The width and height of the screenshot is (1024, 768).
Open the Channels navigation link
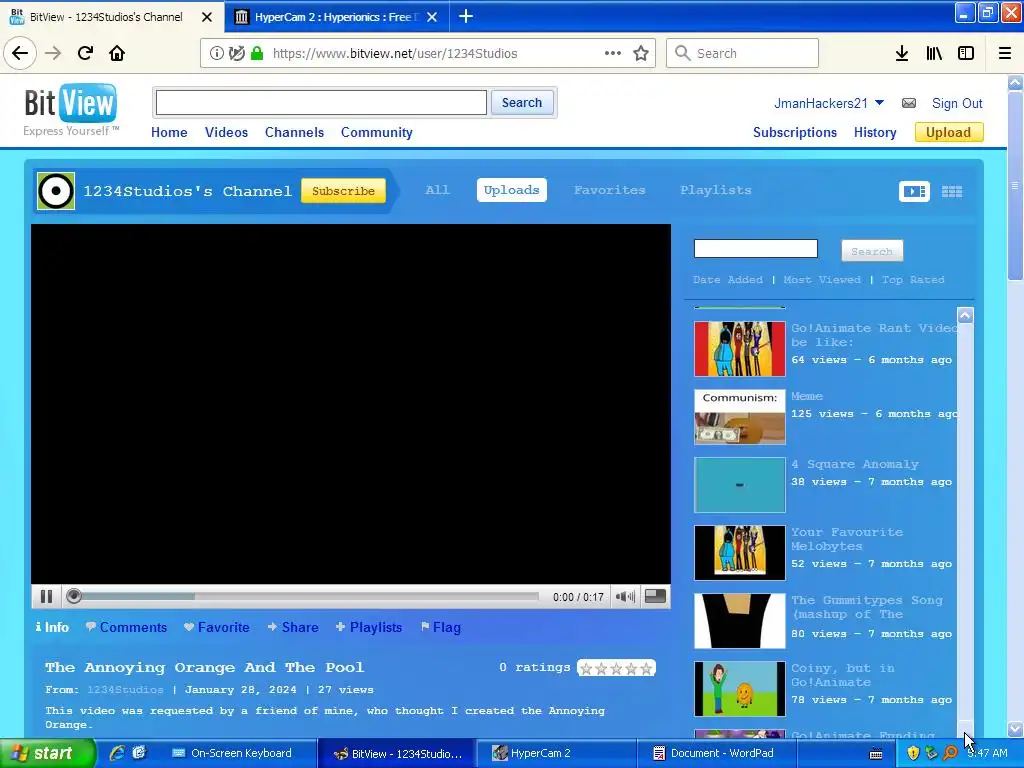295,133
